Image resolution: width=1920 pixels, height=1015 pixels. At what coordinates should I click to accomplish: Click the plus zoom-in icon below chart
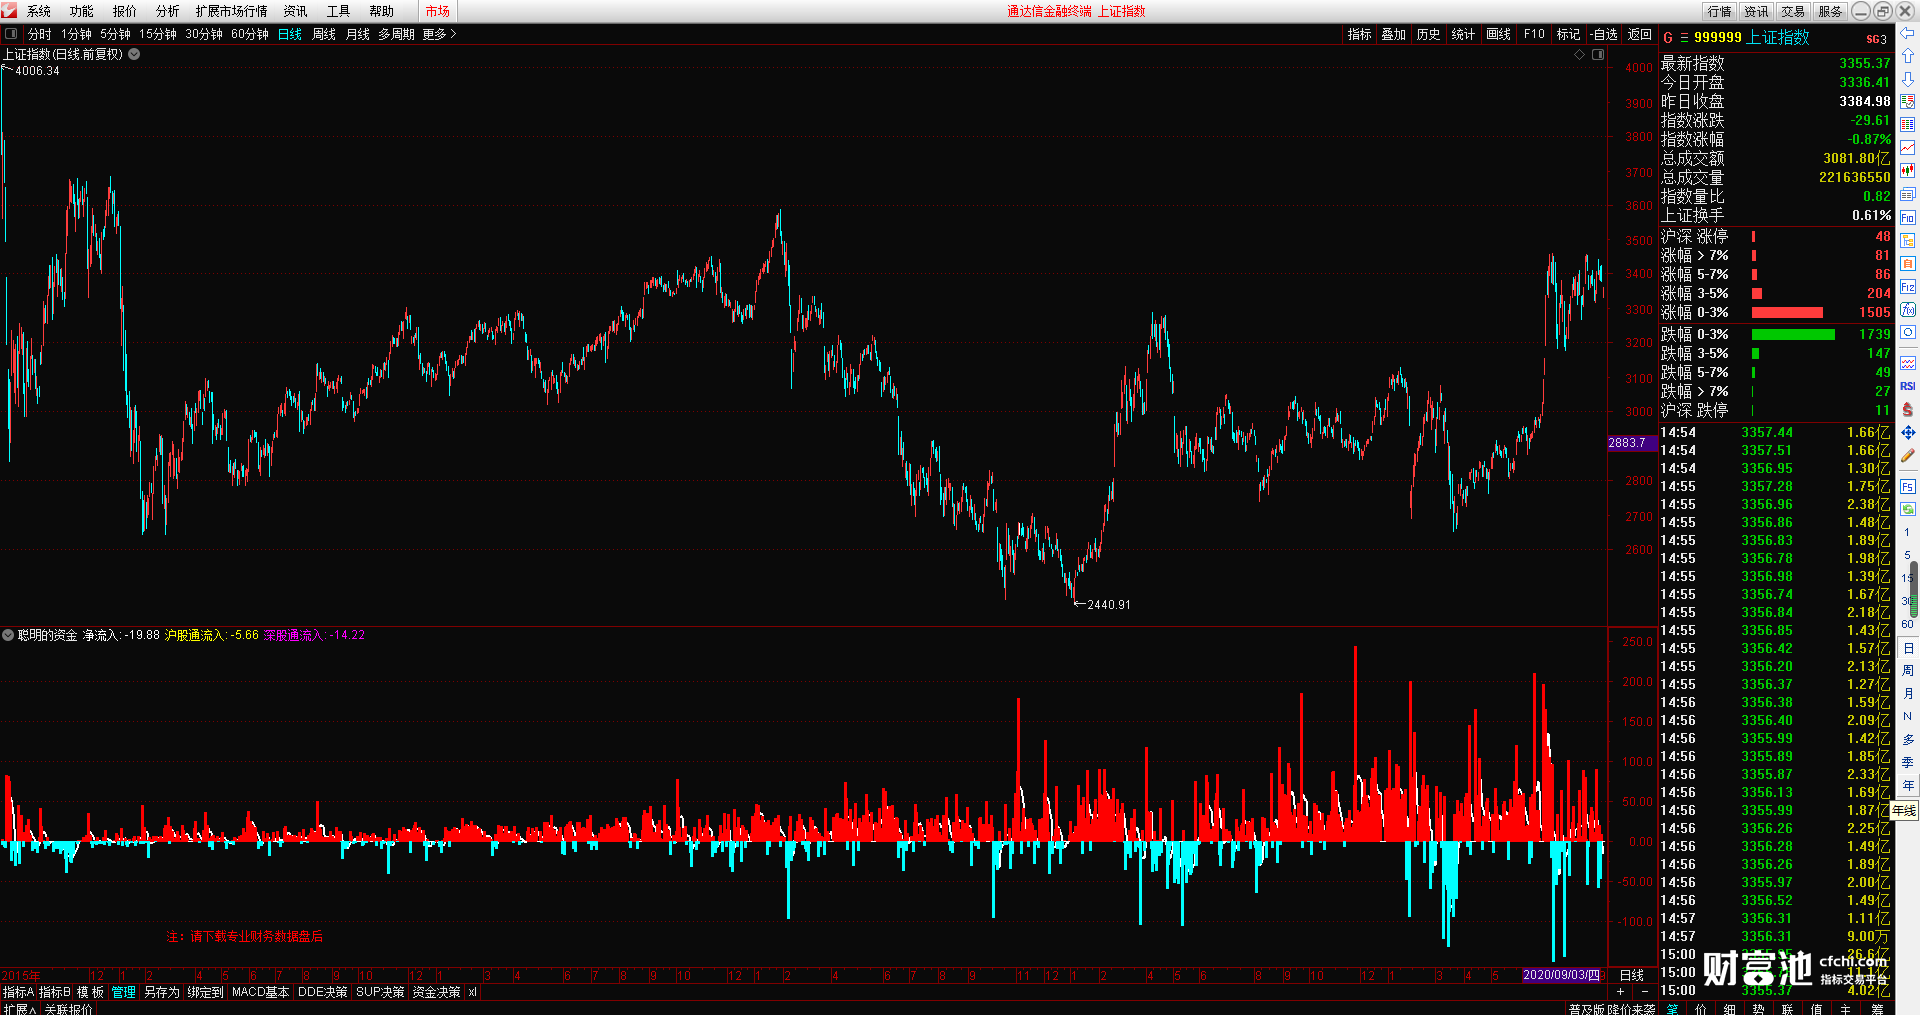pos(1621,992)
